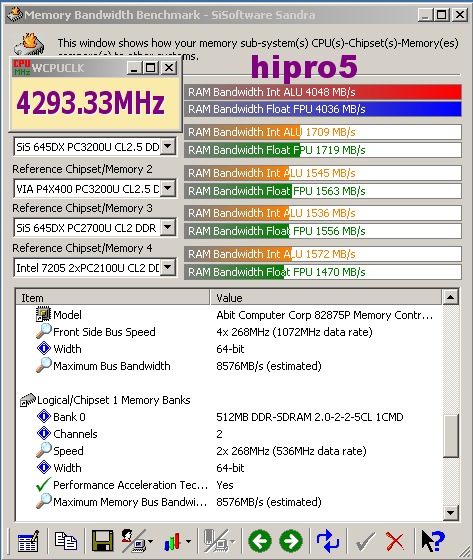Click the Front Side Bus Speed magnifier icon
Screen dimensions: 473x560
coord(44,331)
